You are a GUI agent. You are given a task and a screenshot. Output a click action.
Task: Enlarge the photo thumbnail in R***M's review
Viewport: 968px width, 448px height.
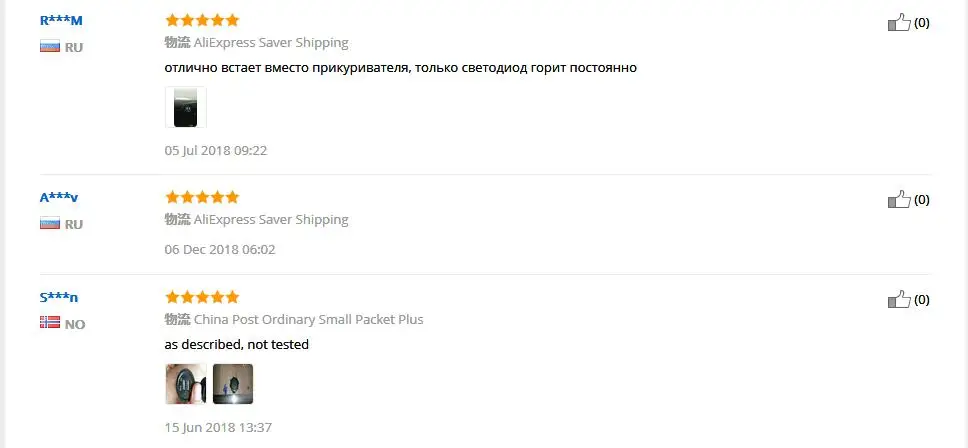(186, 107)
